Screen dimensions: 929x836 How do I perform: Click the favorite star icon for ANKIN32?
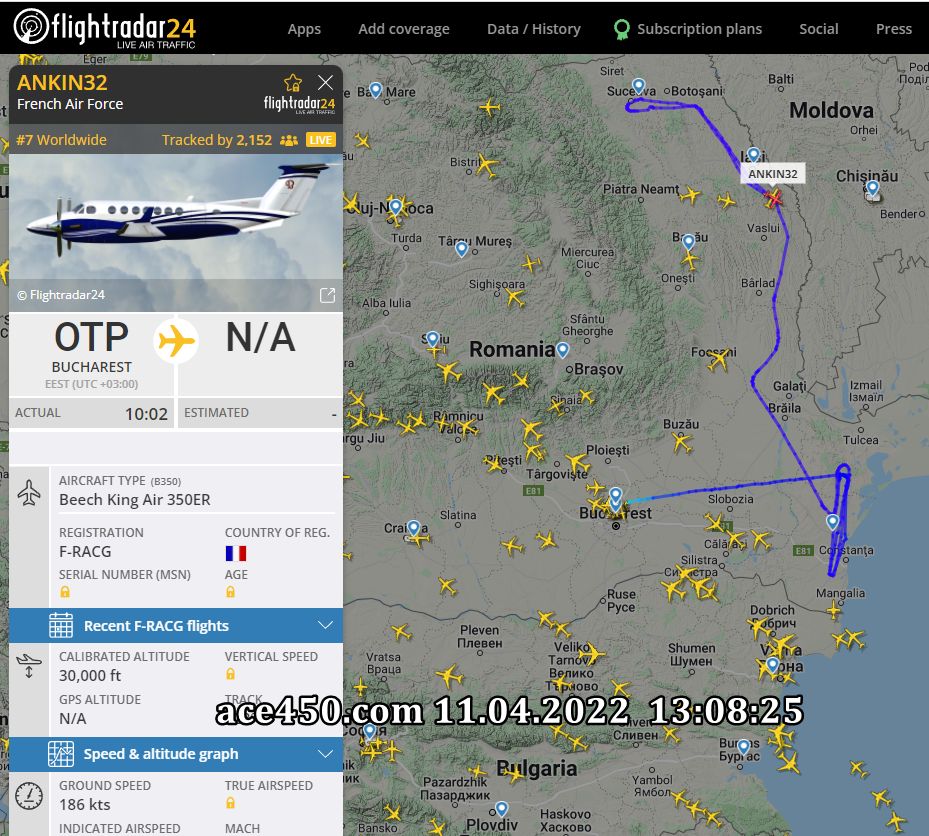tap(293, 82)
